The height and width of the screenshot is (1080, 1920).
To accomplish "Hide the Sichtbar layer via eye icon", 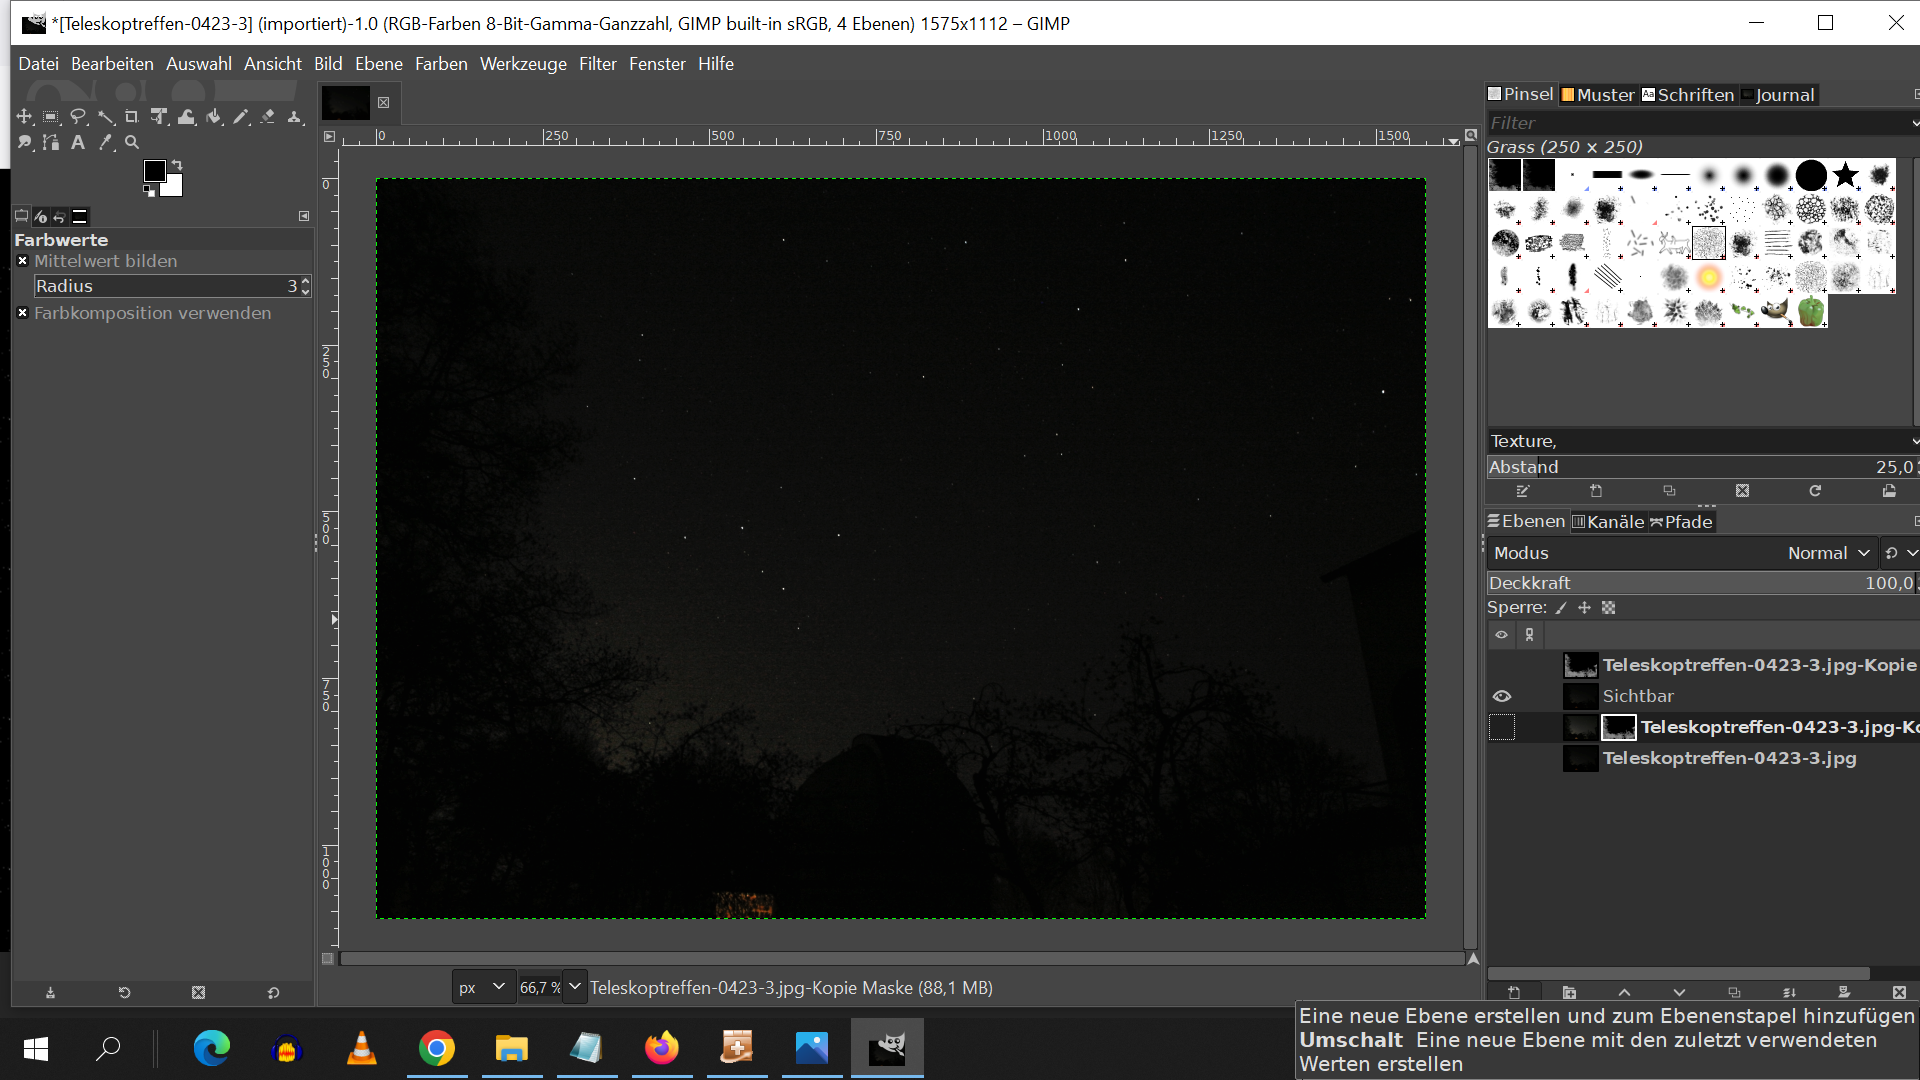I will (x=1502, y=696).
